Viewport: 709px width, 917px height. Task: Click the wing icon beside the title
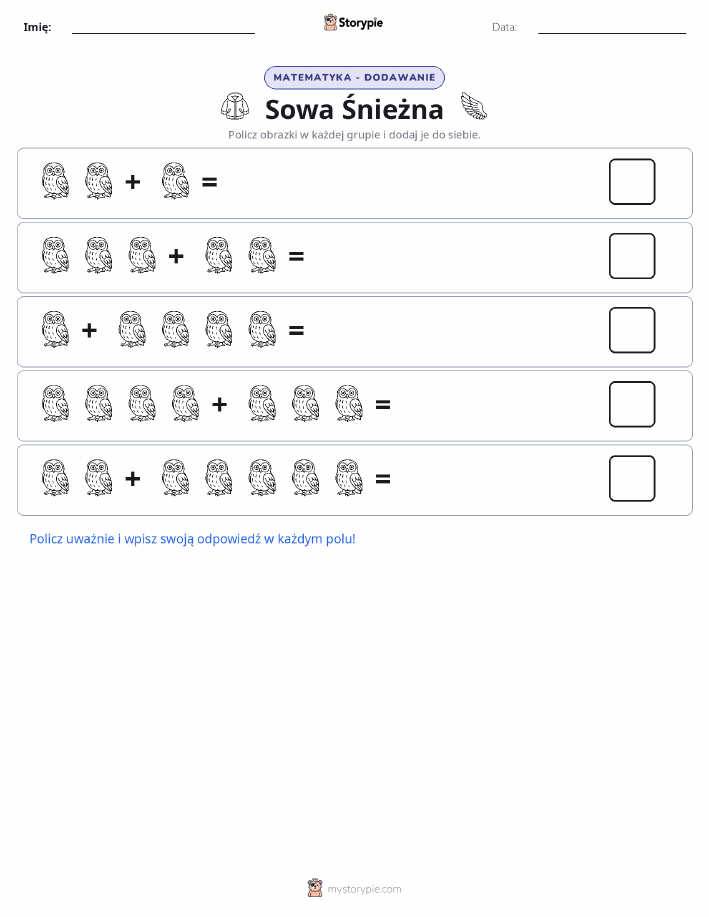(x=473, y=106)
